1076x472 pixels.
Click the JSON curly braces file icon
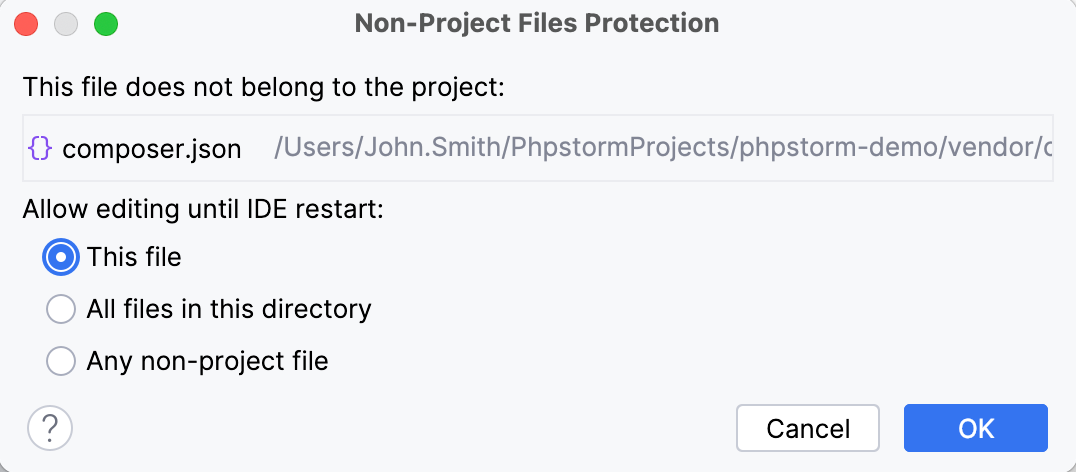click(40, 149)
